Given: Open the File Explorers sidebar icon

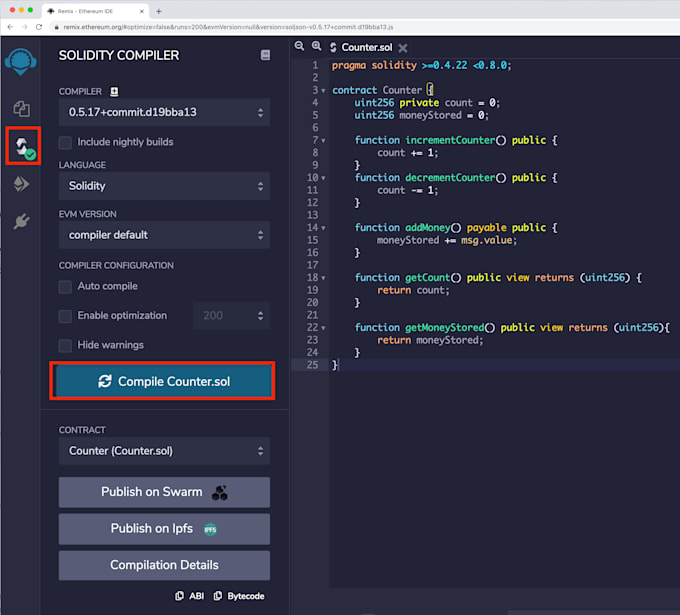Looking at the screenshot, I should click(x=21, y=108).
